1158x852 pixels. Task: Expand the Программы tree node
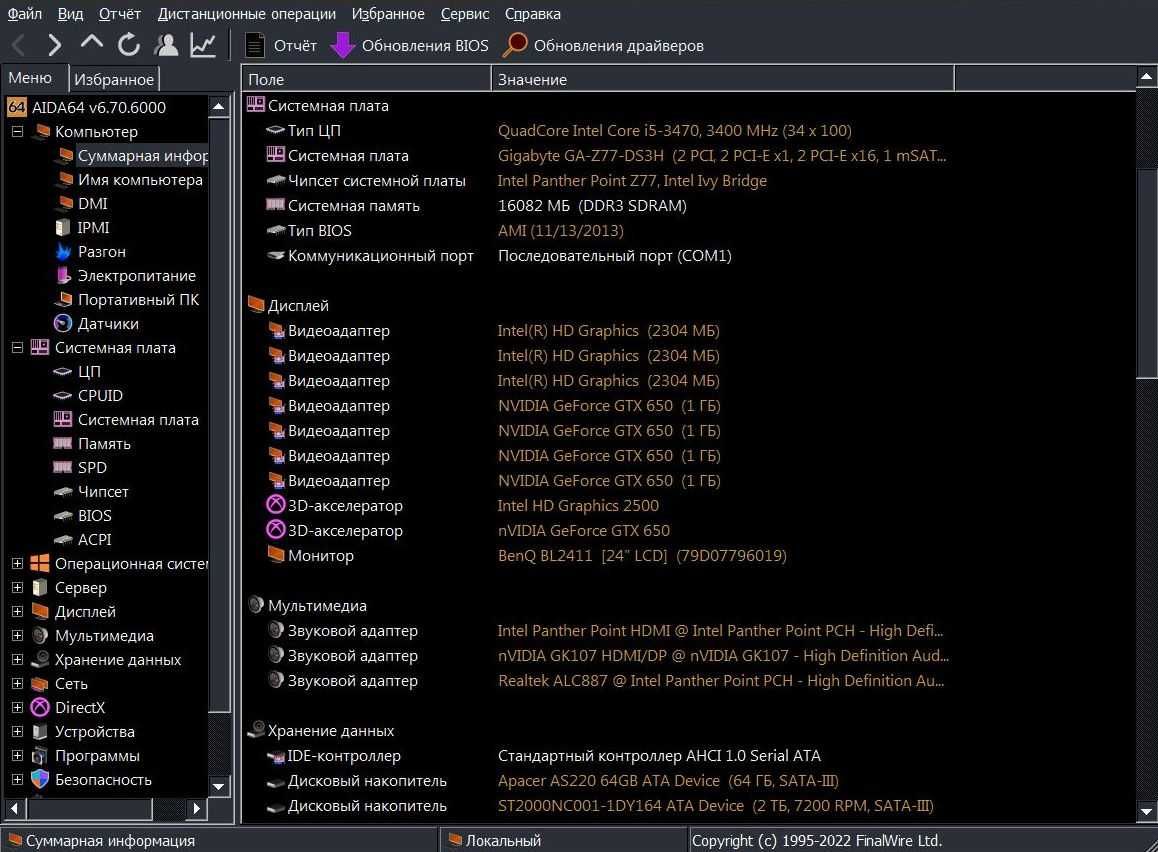17,755
